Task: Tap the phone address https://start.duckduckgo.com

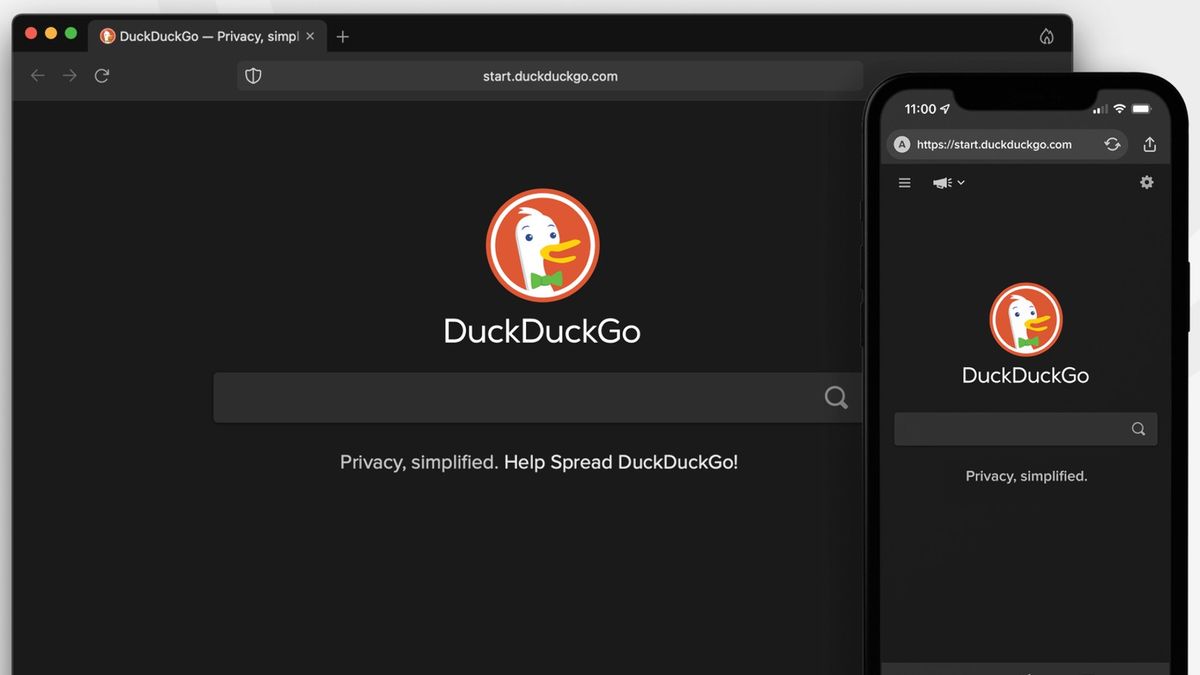Action: point(994,144)
